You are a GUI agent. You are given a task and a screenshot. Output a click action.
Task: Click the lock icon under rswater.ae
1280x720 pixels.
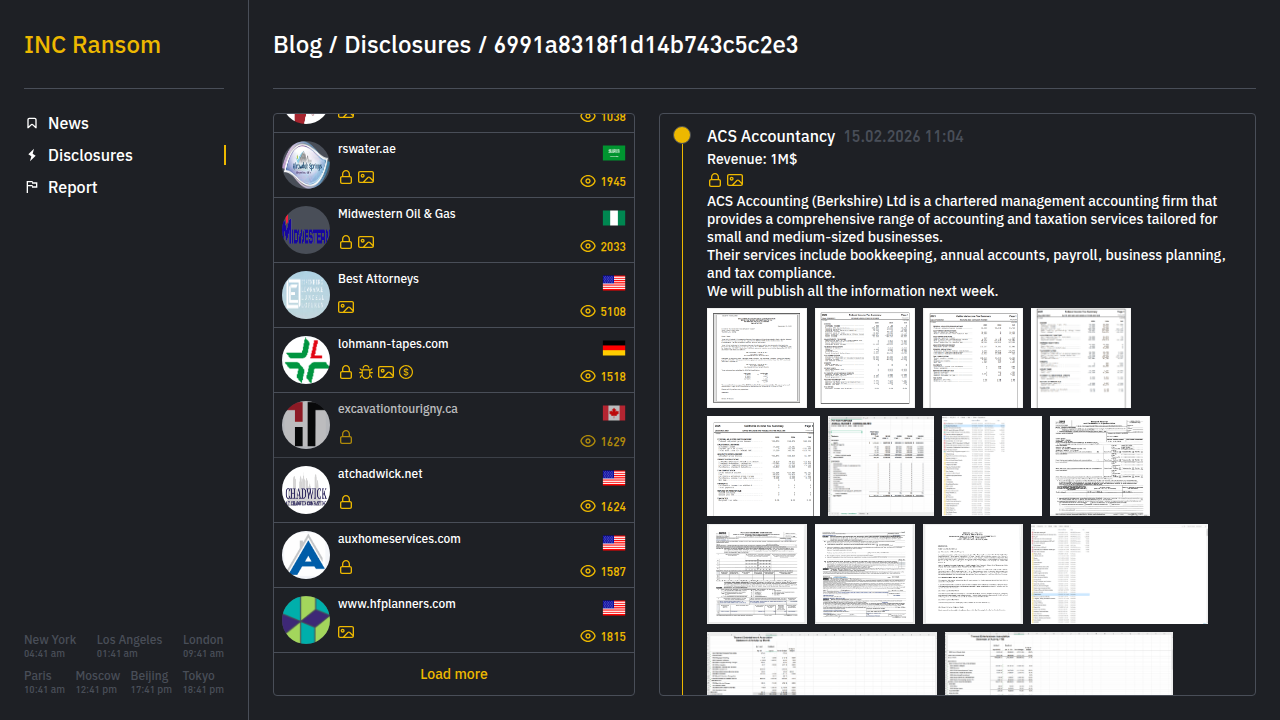coord(346,177)
